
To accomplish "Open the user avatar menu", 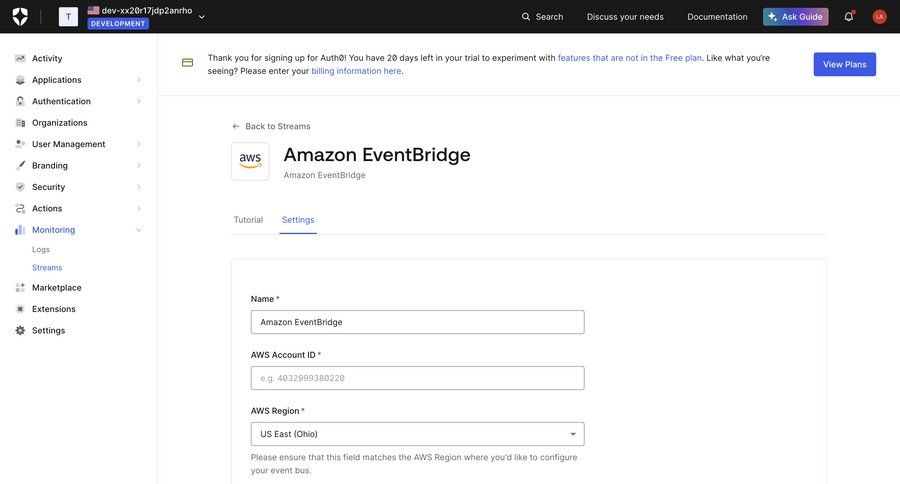I will click(x=880, y=16).
